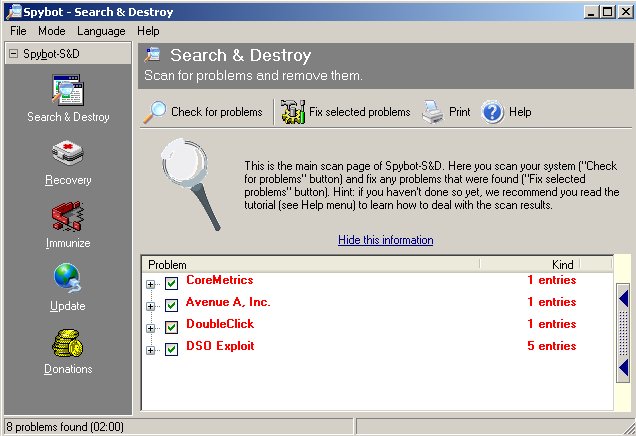Expand the DoubleClick tree node
Screen dimensions: 636x436
(x=150, y=328)
